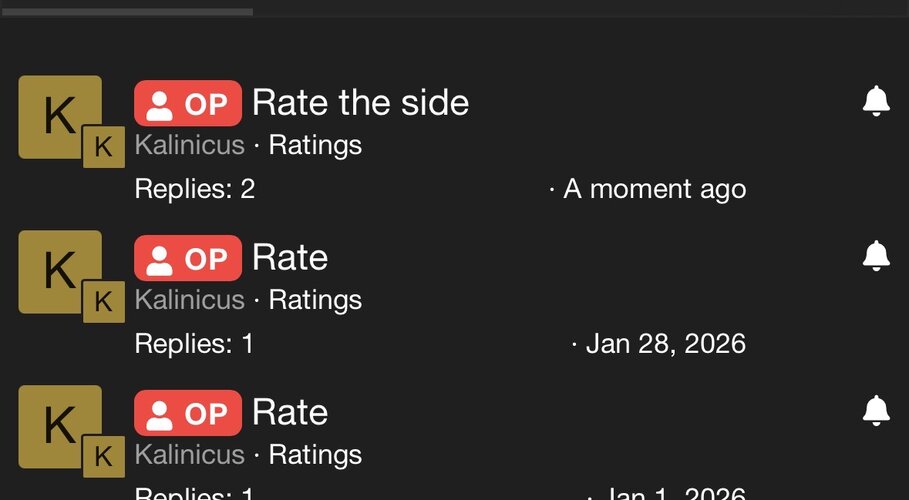The width and height of the screenshot is (909, 500).
Task: Toggle the bell for "Rate the side" thread
Action: tap(876, 101)
